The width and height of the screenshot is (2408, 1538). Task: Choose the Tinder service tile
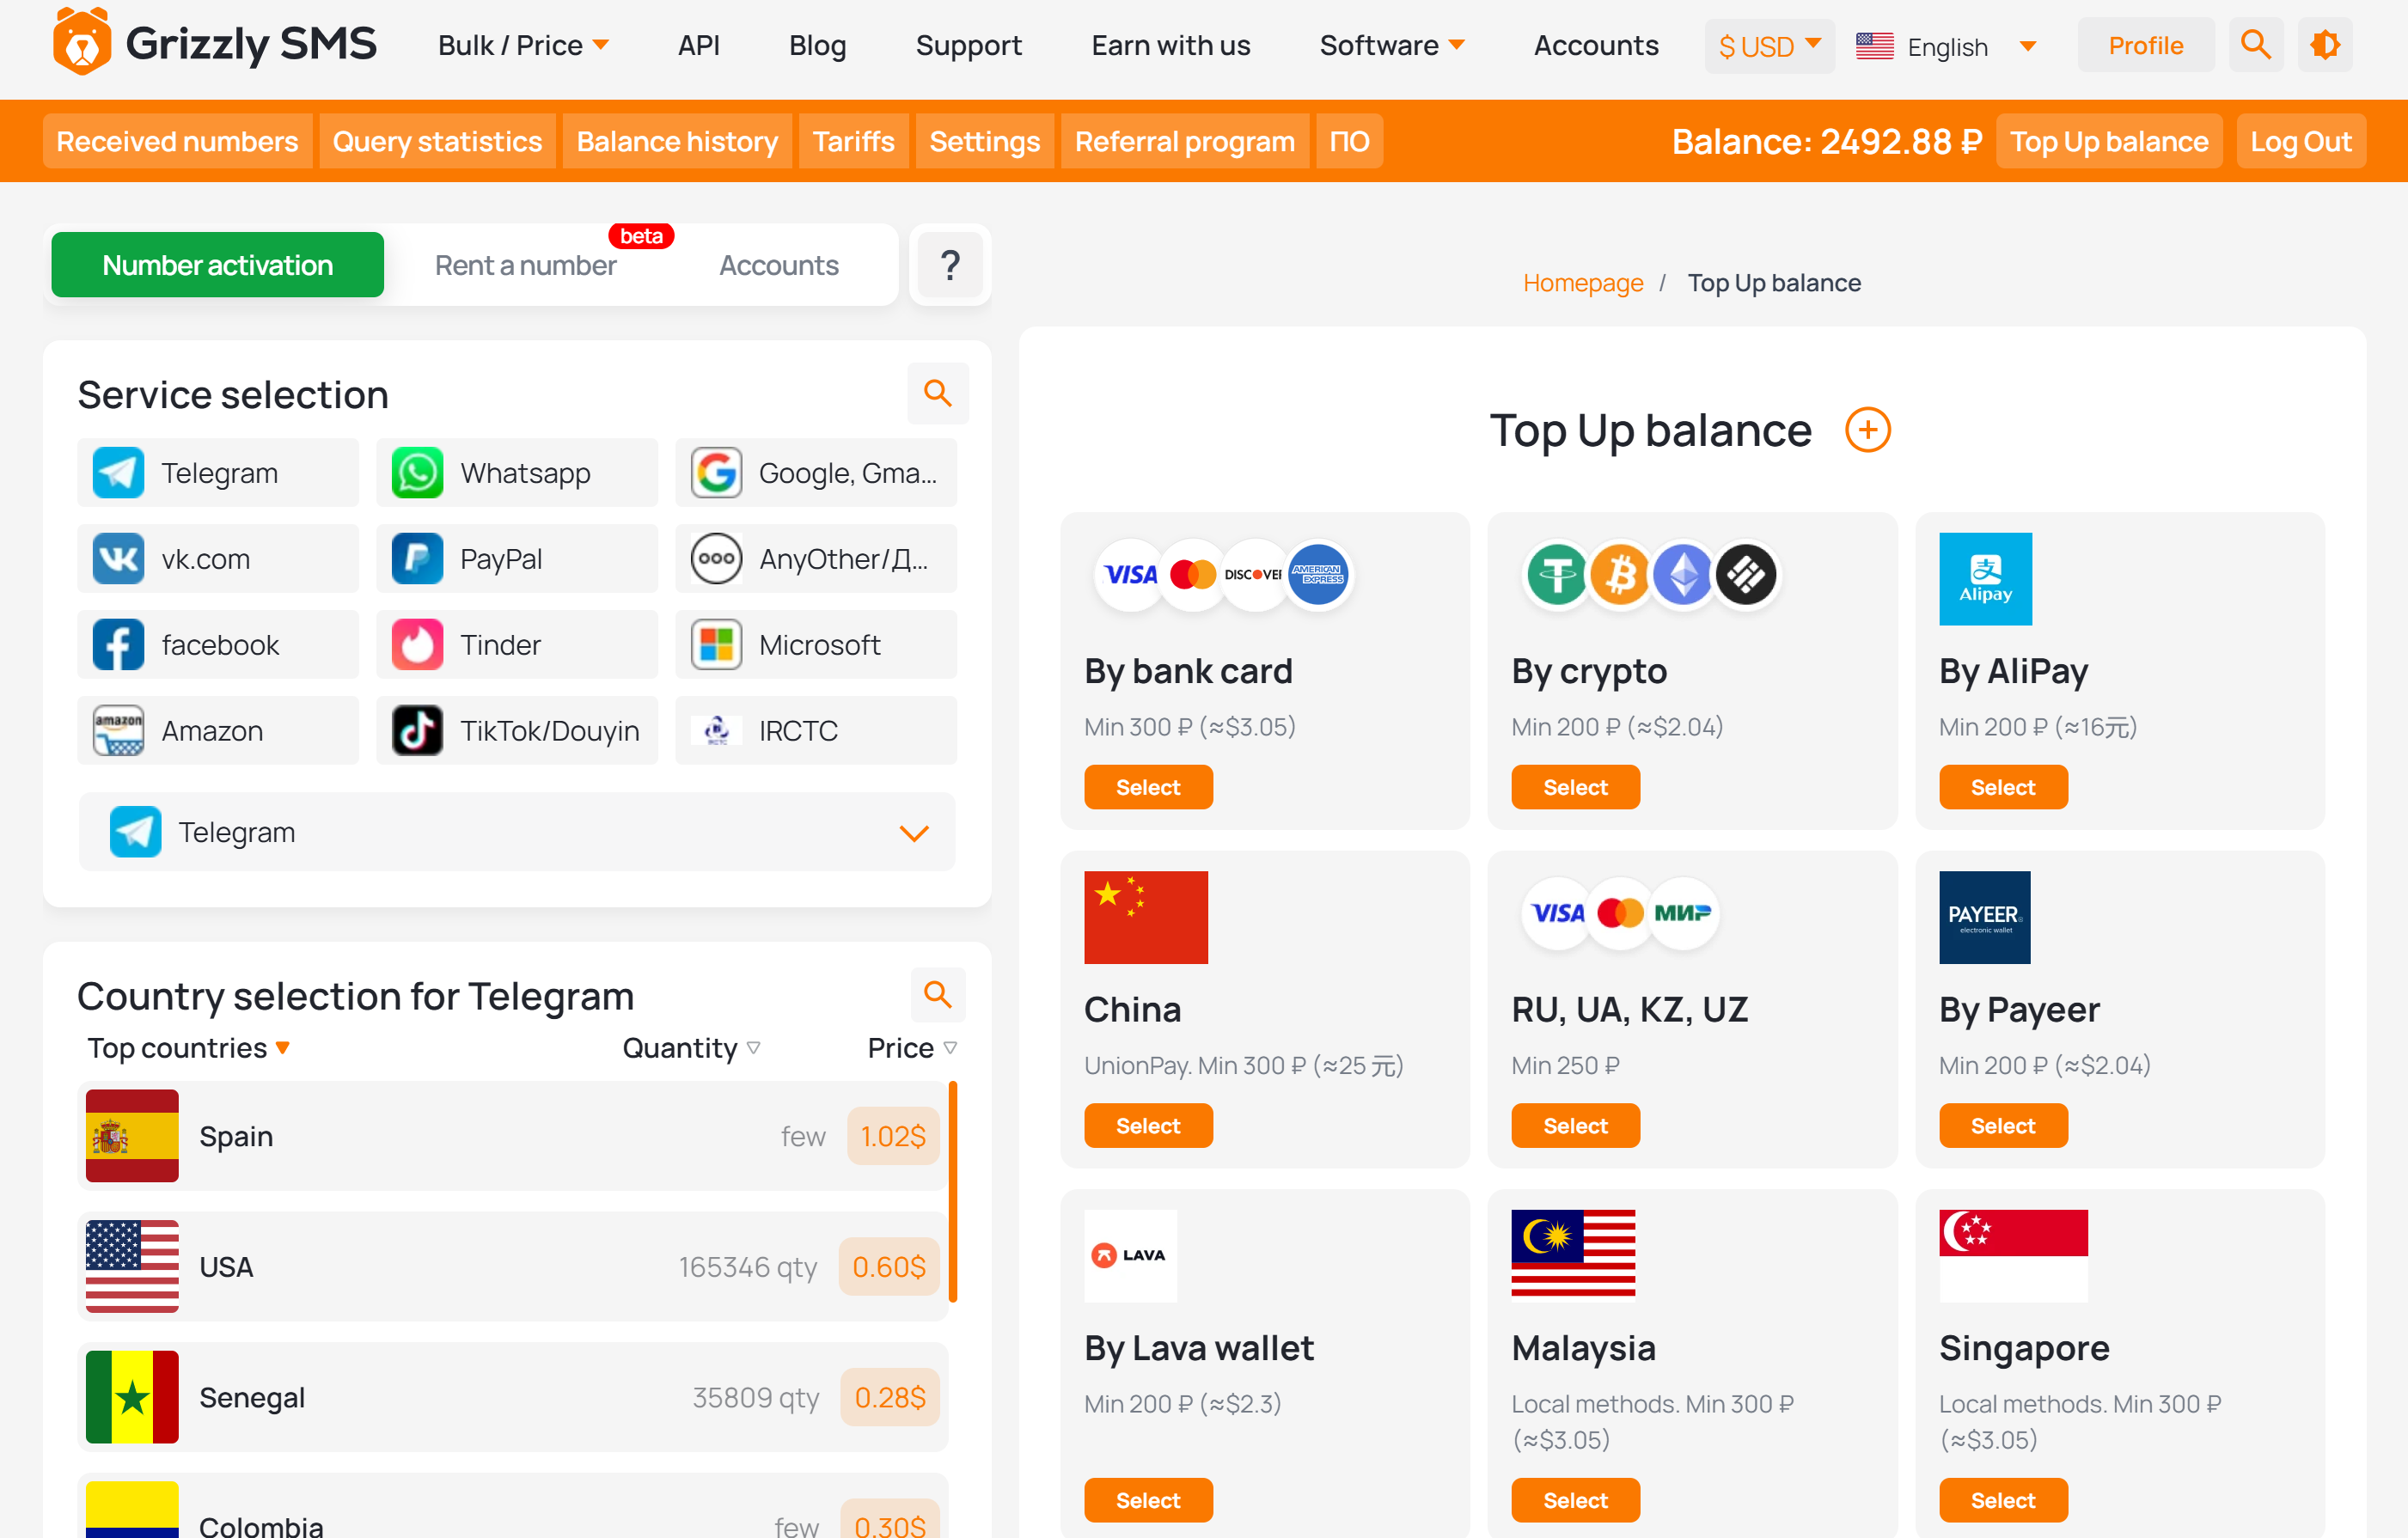point(517,645)
